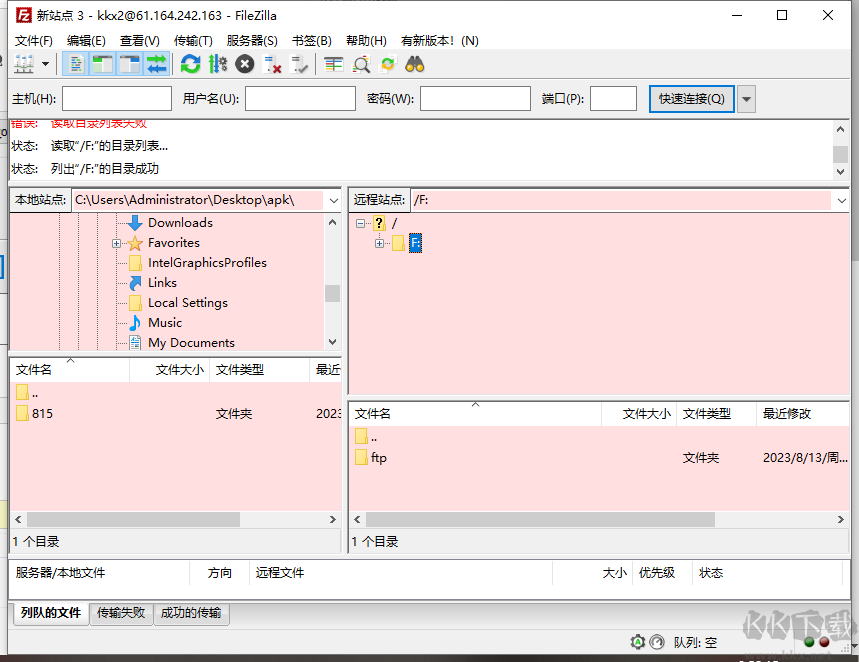Open the 传输 menu

pos(194,40)
